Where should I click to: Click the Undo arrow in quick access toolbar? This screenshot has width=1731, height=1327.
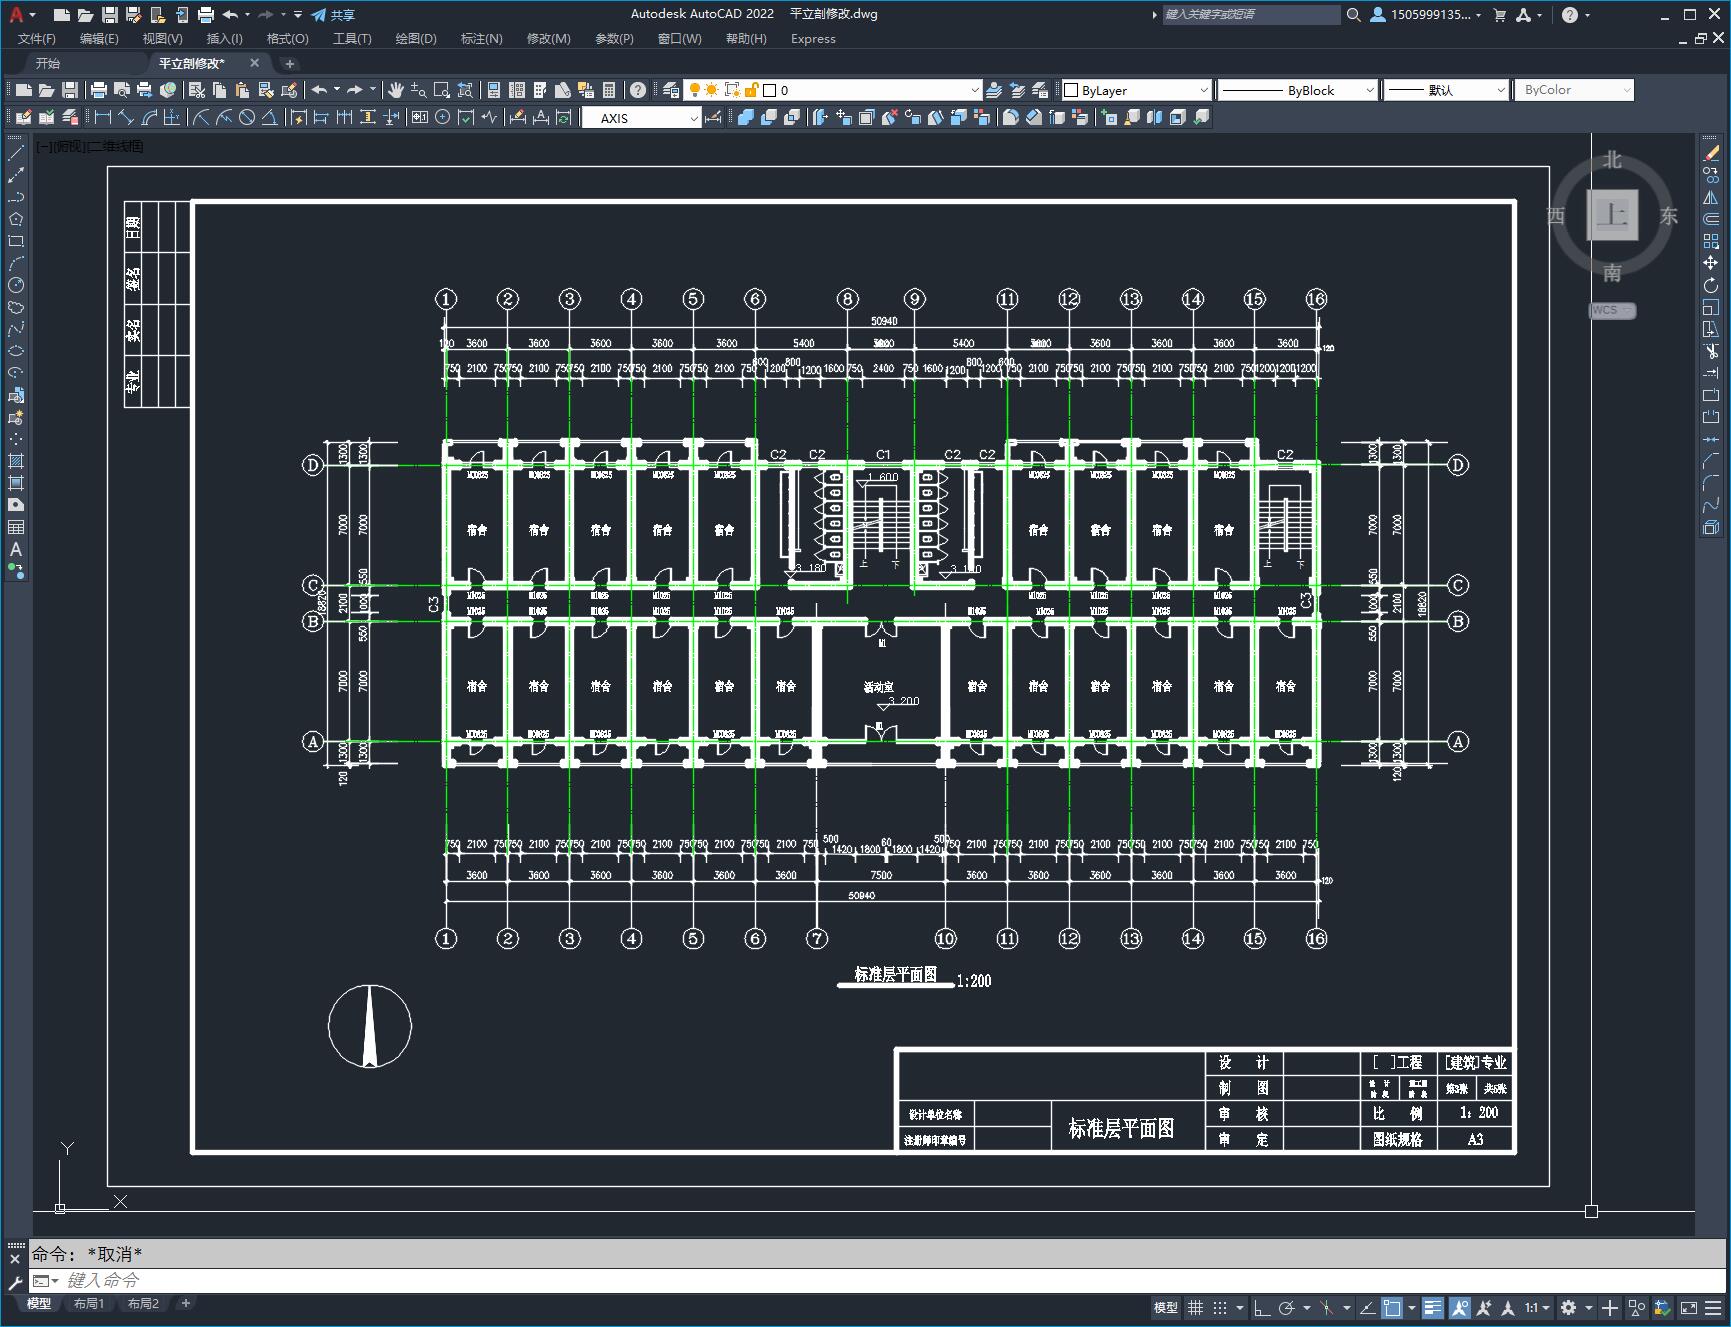coord(230,14)
